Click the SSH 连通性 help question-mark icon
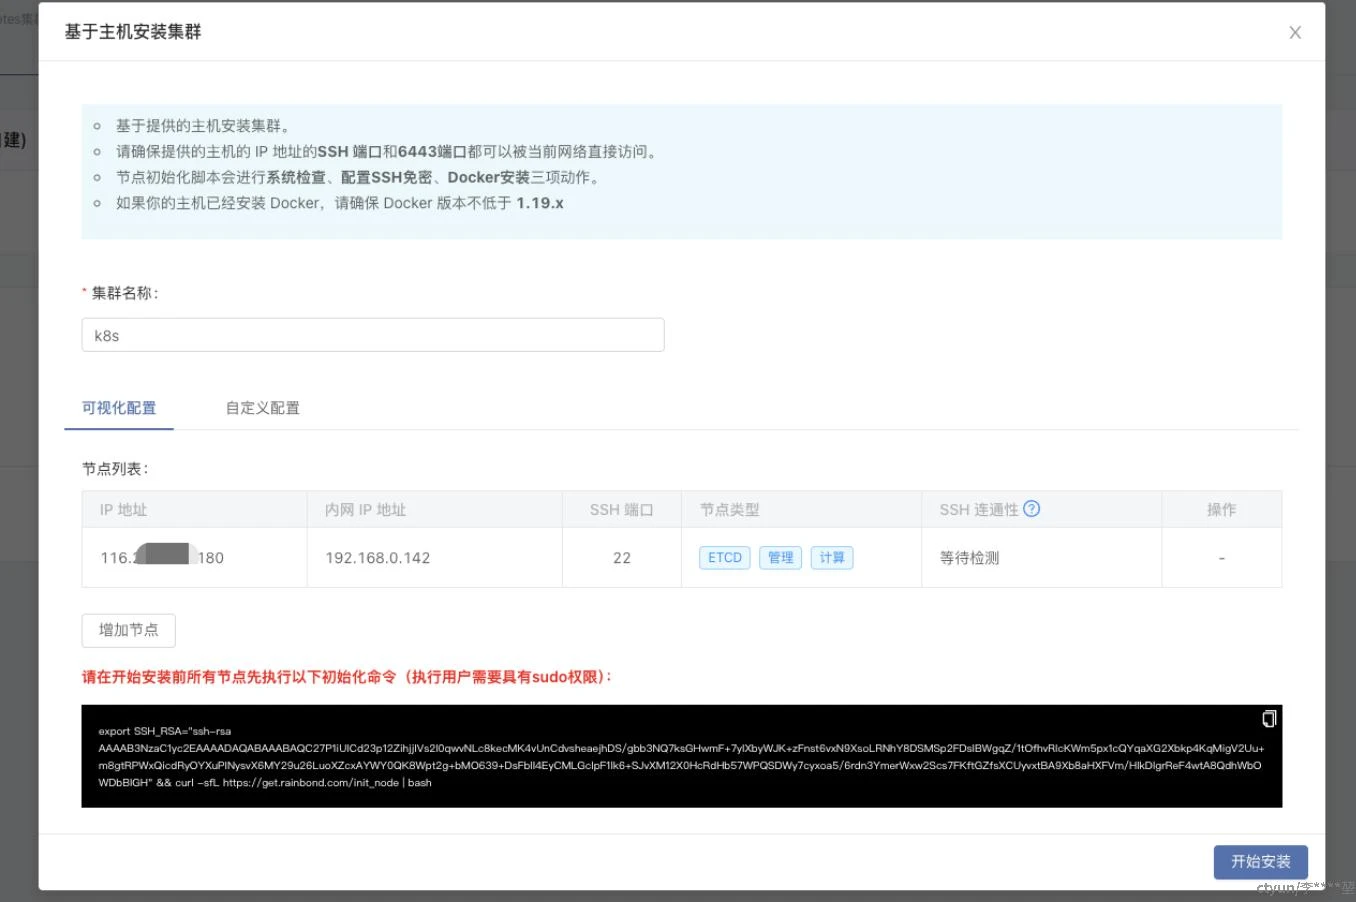 [1032, 509]
